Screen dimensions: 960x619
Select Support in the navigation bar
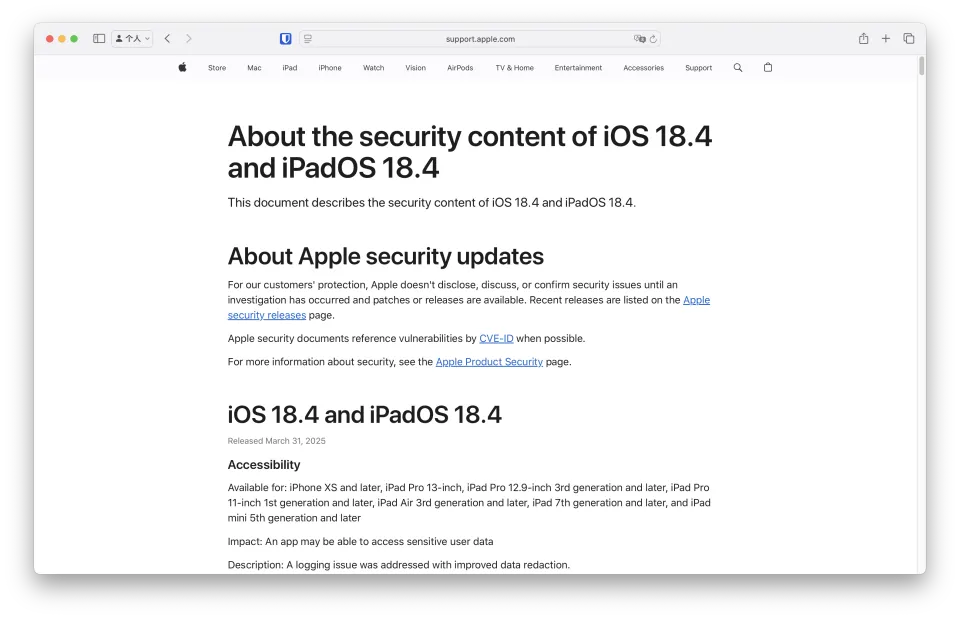pos(698,68)
